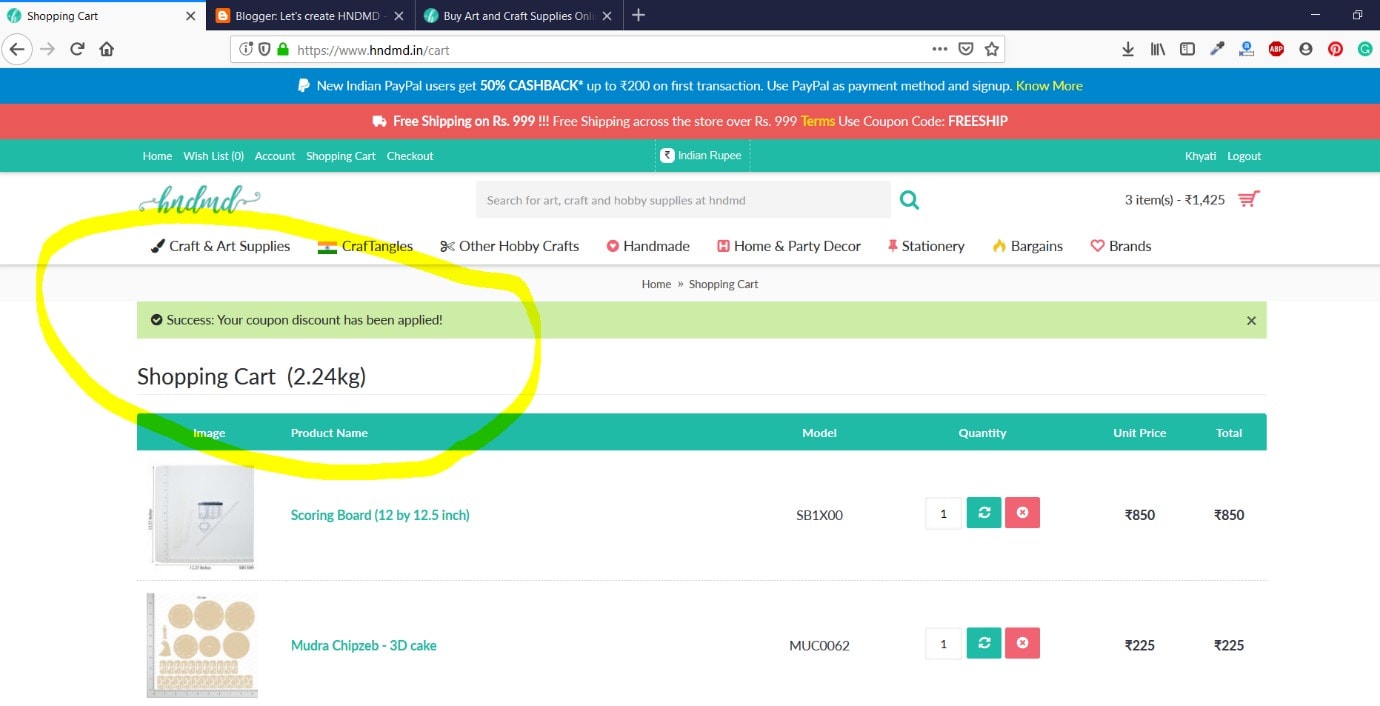
Task: Open Khyati's profile link
Action: pos(1201,156)
